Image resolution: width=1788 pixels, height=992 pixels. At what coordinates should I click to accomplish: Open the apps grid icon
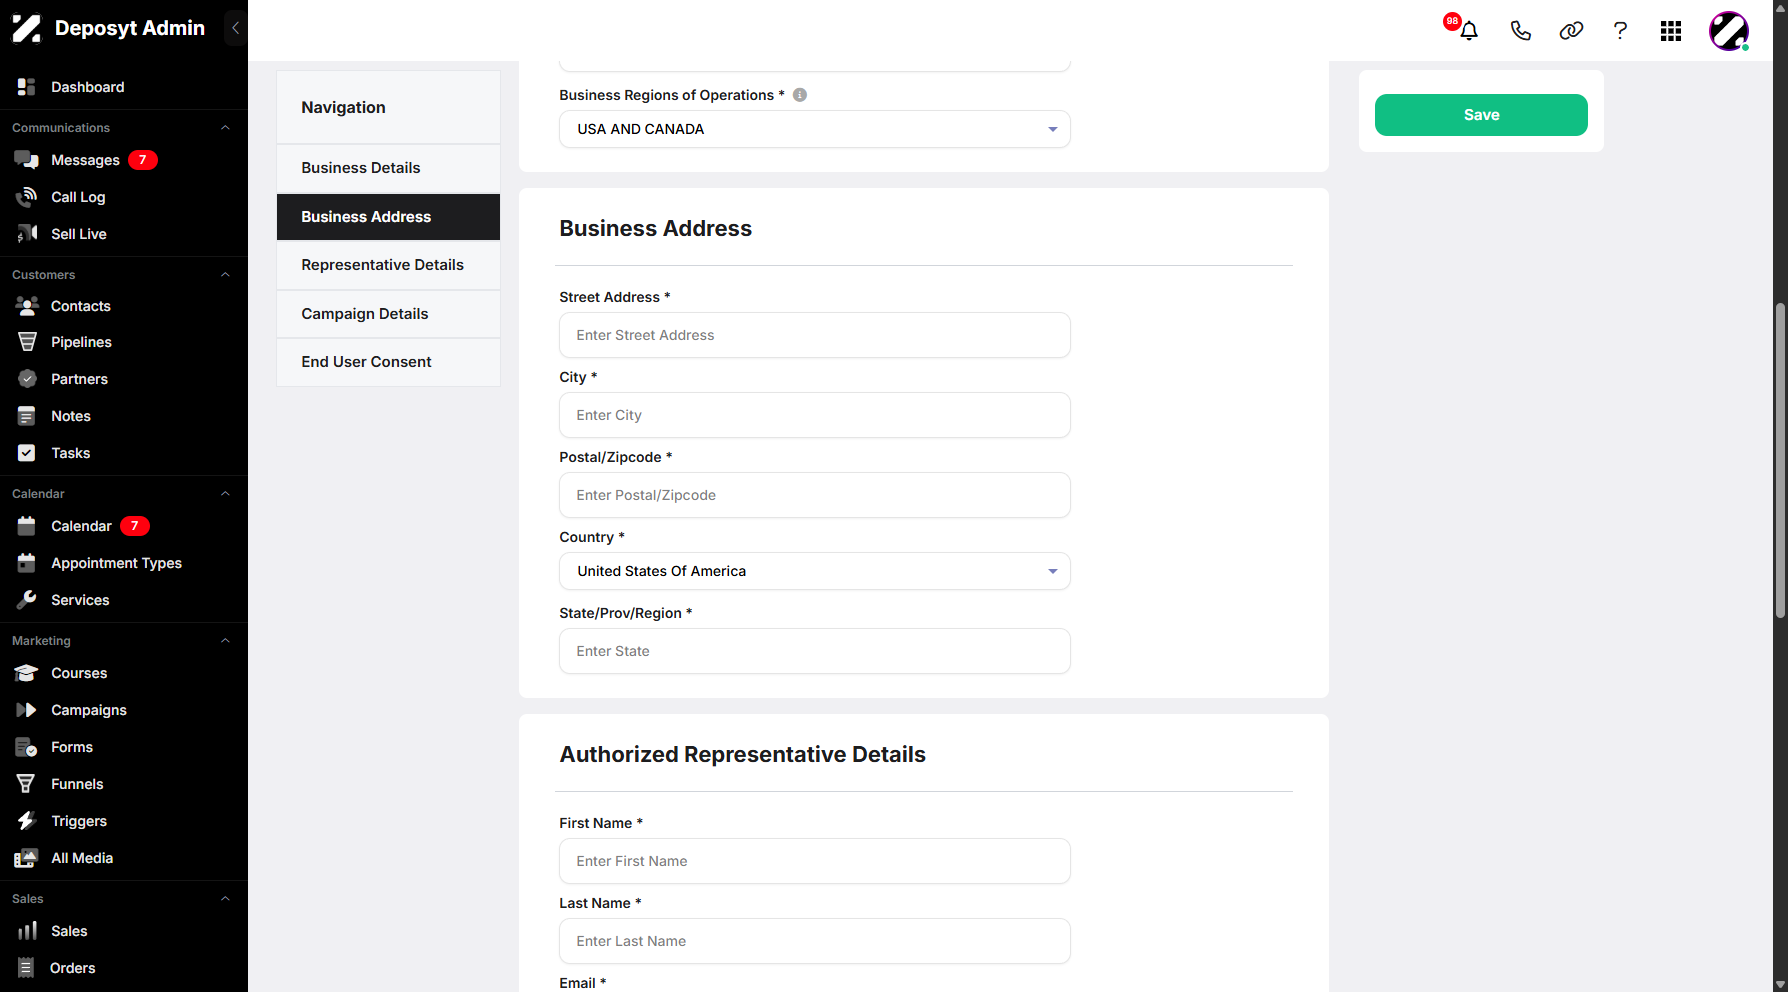point(1671,31)
